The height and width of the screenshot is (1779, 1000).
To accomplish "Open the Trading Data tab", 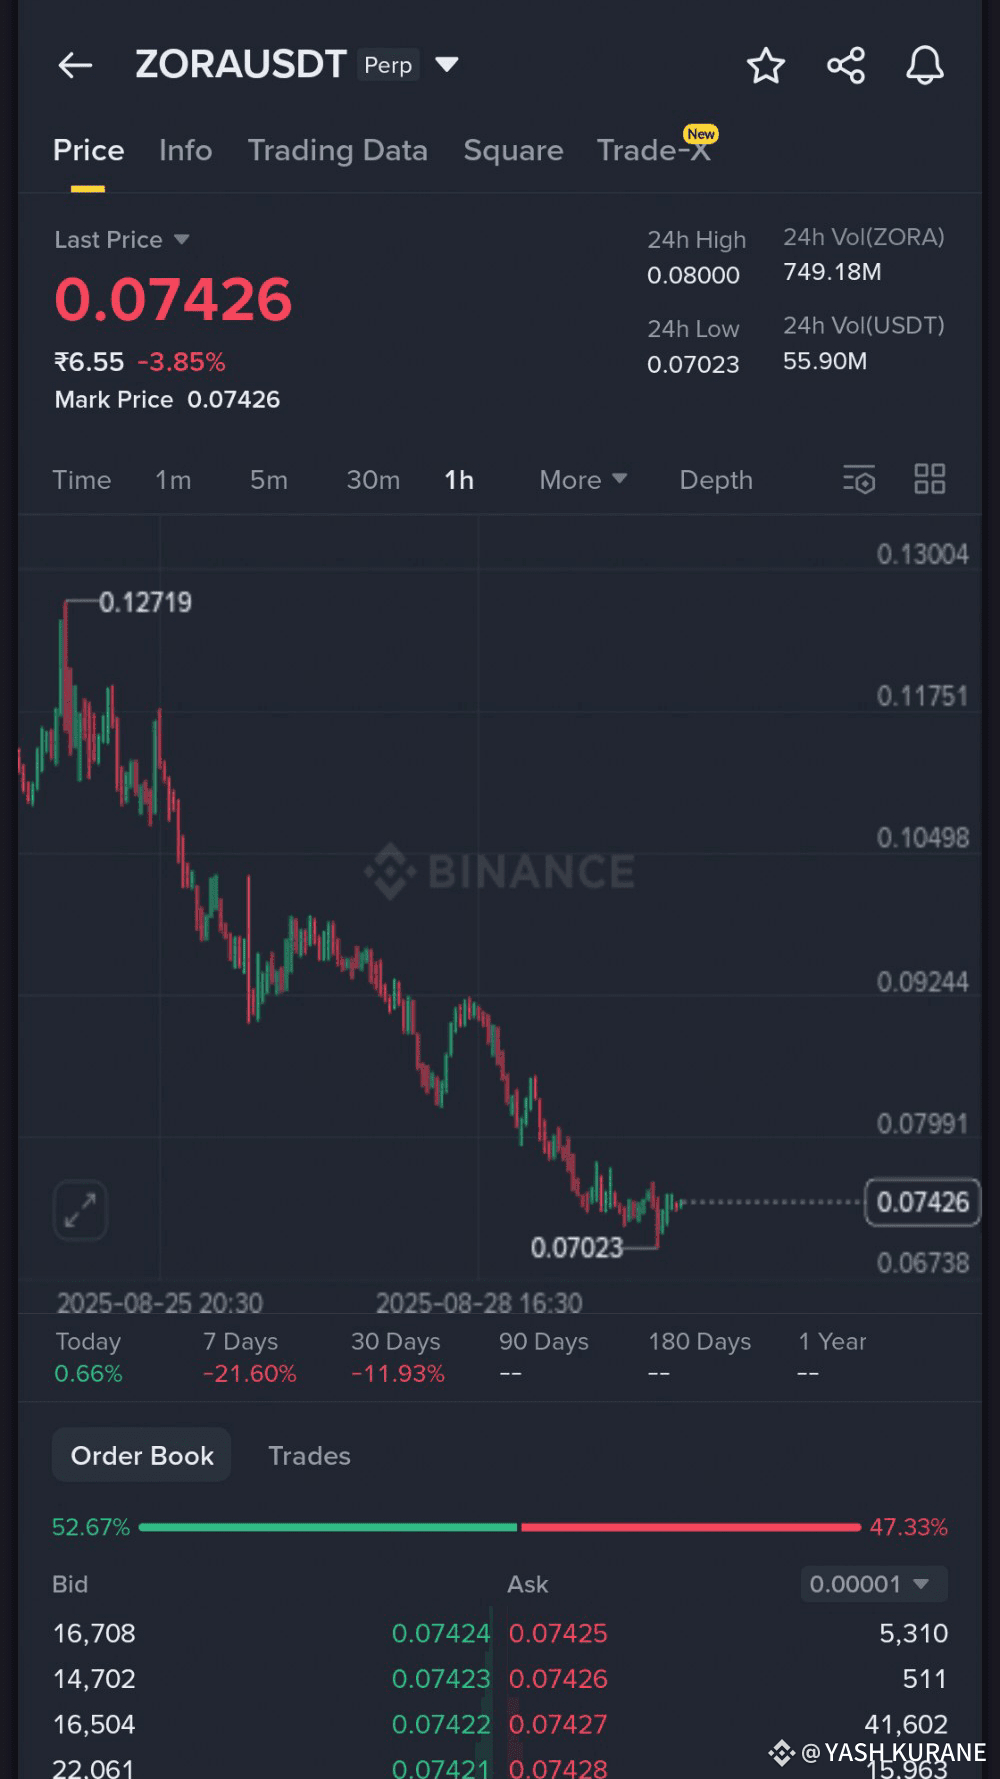I will 338,150.
